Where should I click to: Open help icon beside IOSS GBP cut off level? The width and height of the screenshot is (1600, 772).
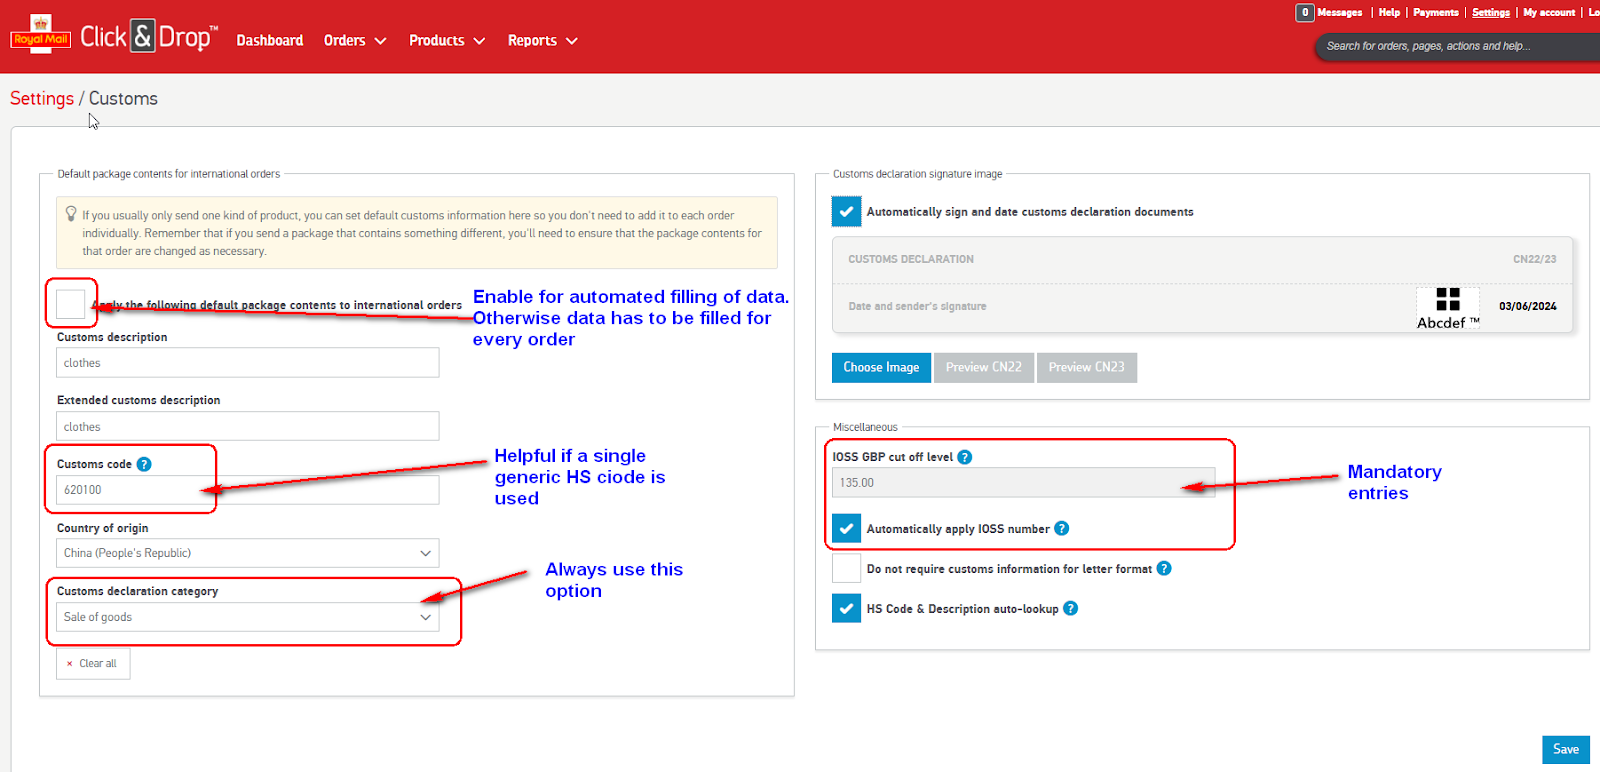(964, 457)
